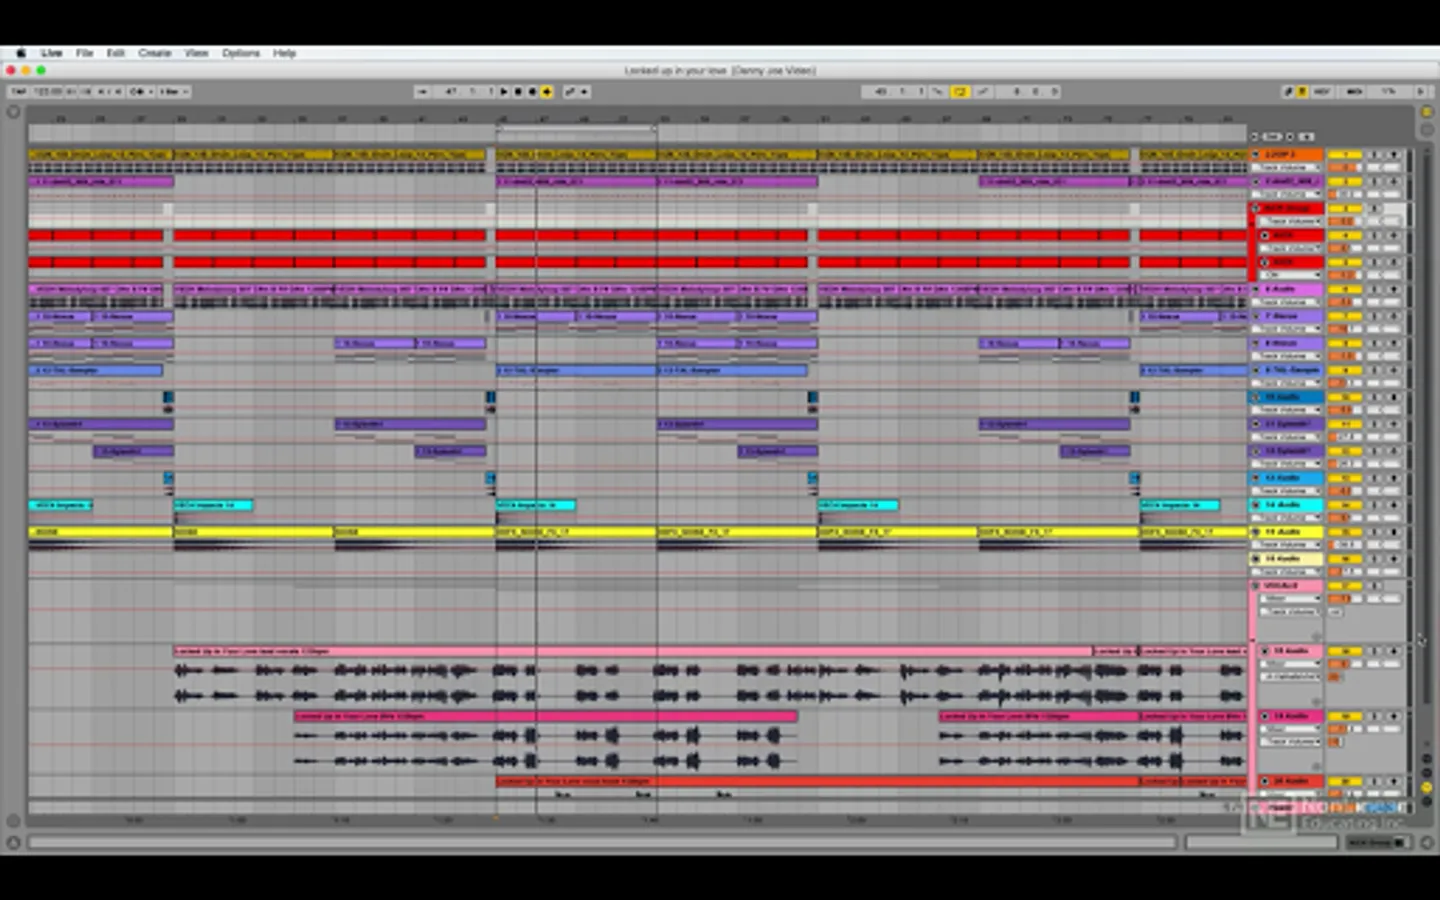The image size is (1440, 900).
Task: Toggle the yellow Loop switch
Action: point(959,91)
